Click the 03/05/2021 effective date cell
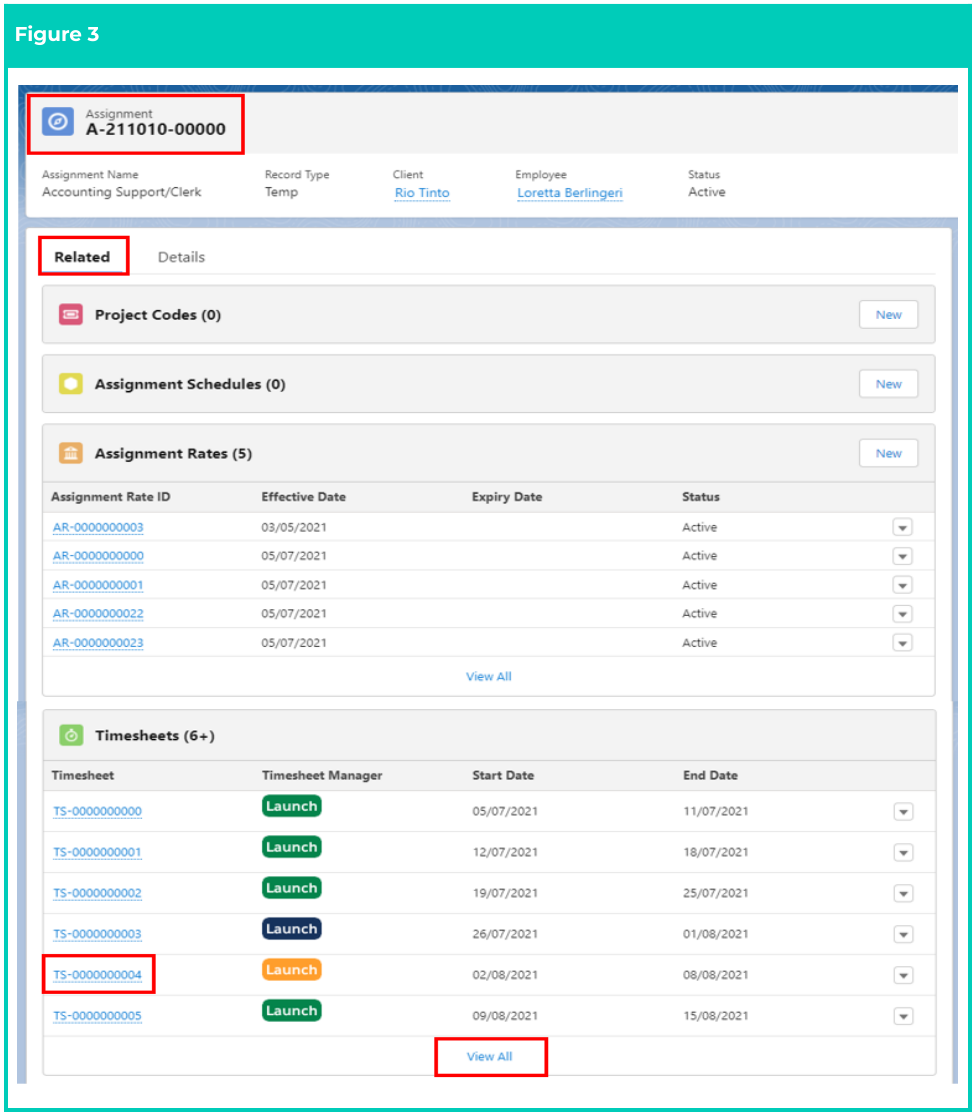 (x=294, y=527)
